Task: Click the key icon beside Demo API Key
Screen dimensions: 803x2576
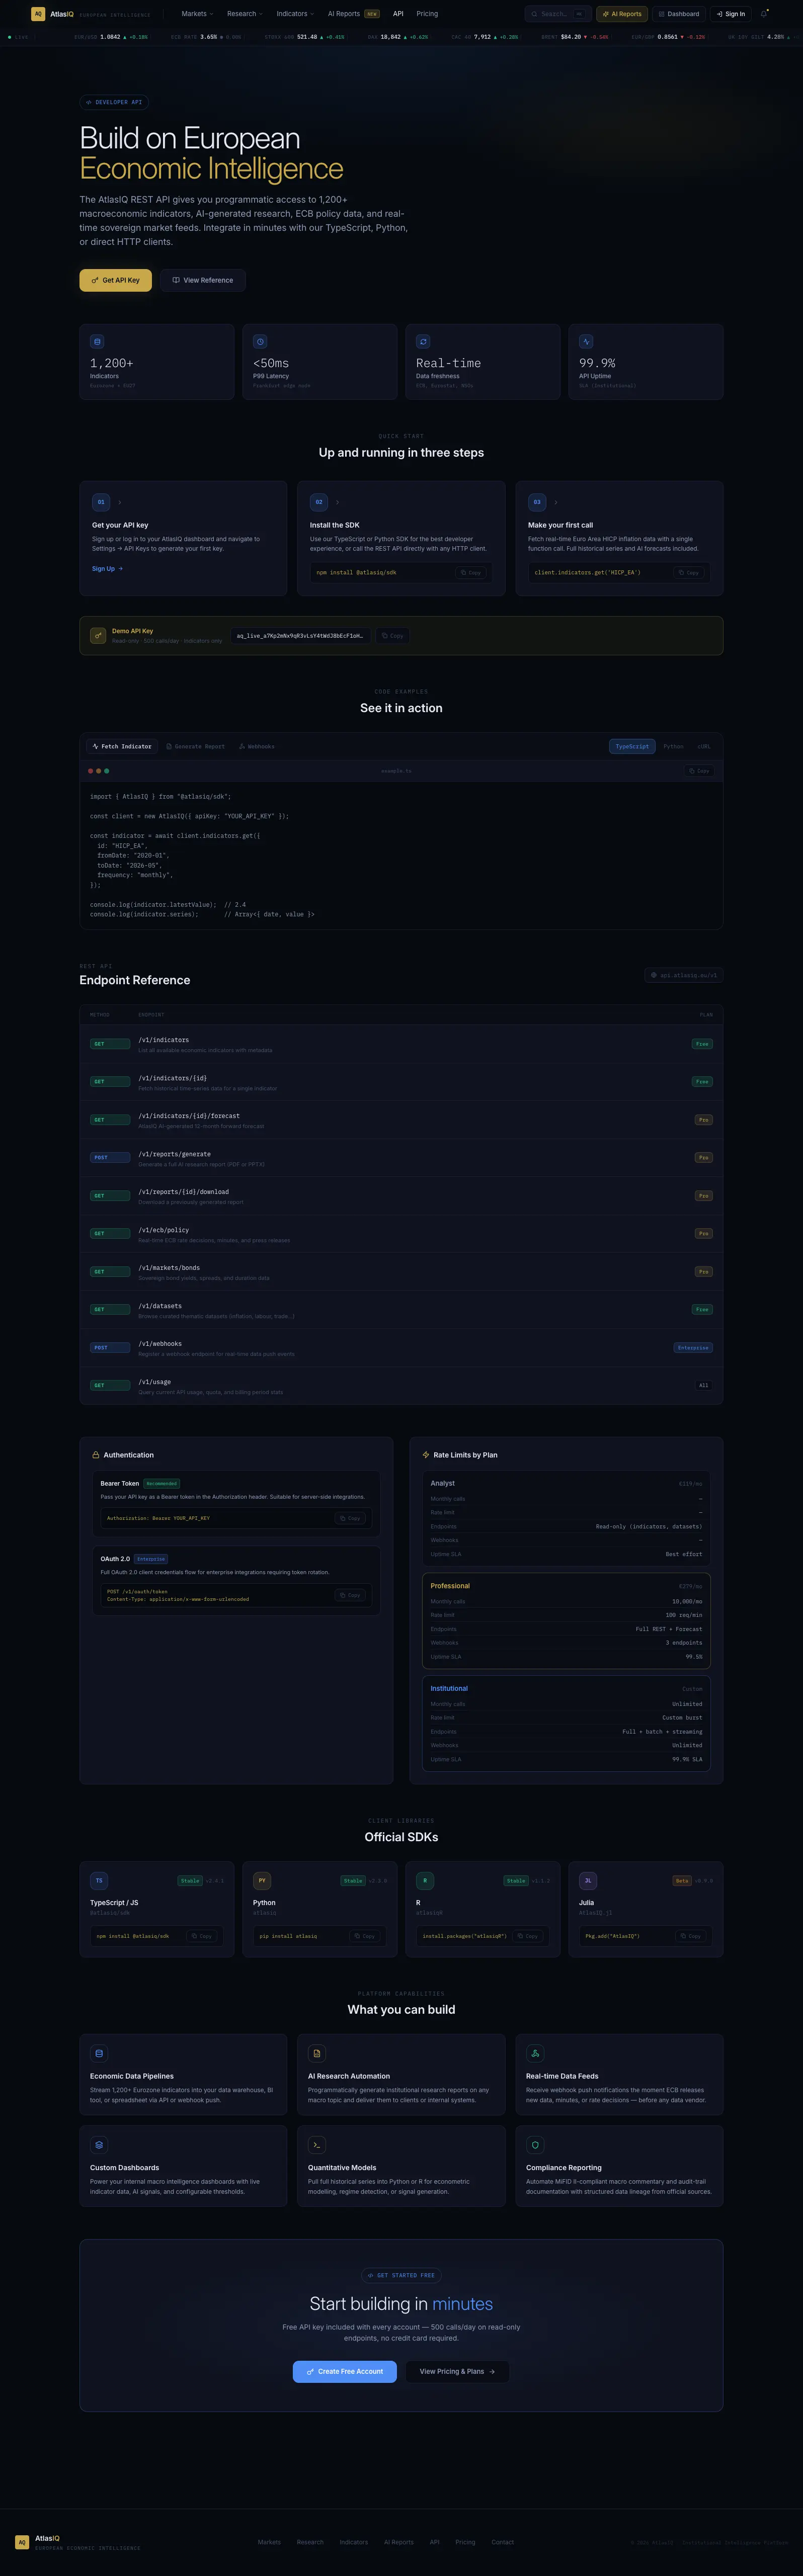Action: (98, 635)
